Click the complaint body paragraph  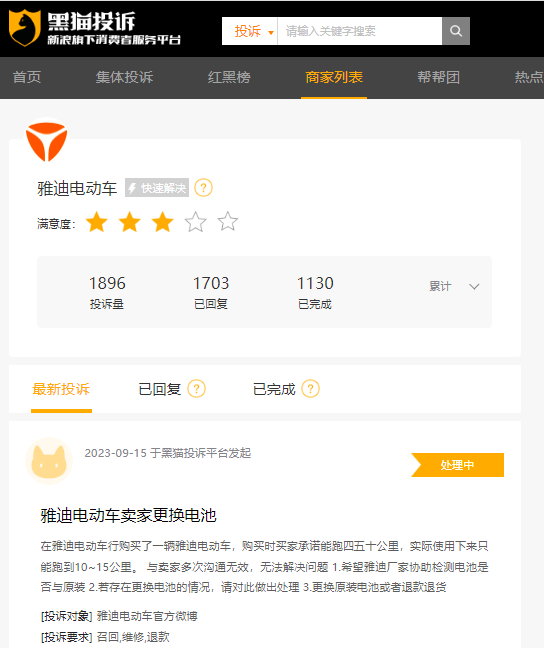265,567
